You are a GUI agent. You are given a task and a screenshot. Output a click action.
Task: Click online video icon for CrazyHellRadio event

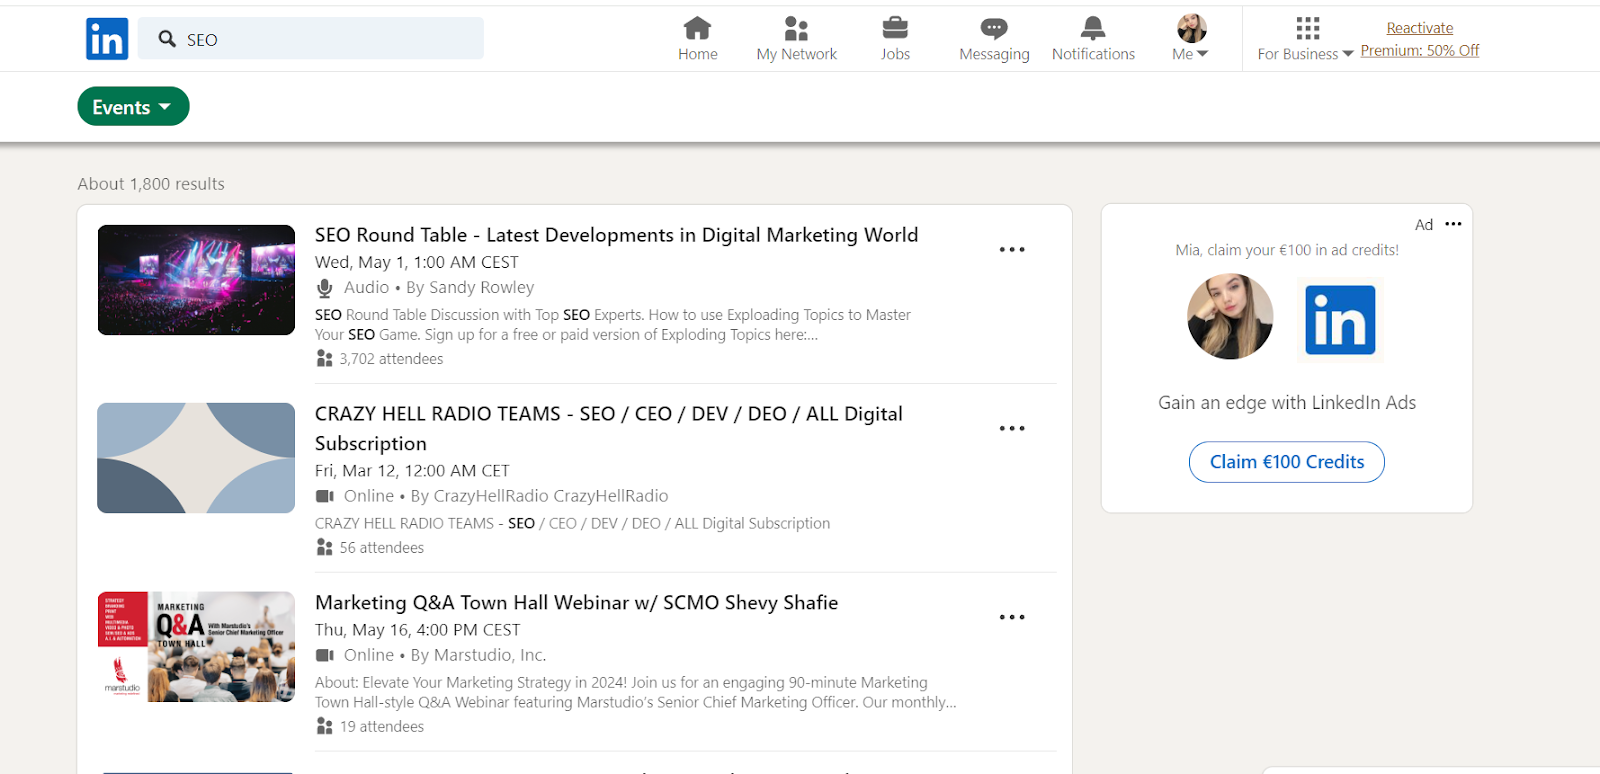(x=325, y=496)
